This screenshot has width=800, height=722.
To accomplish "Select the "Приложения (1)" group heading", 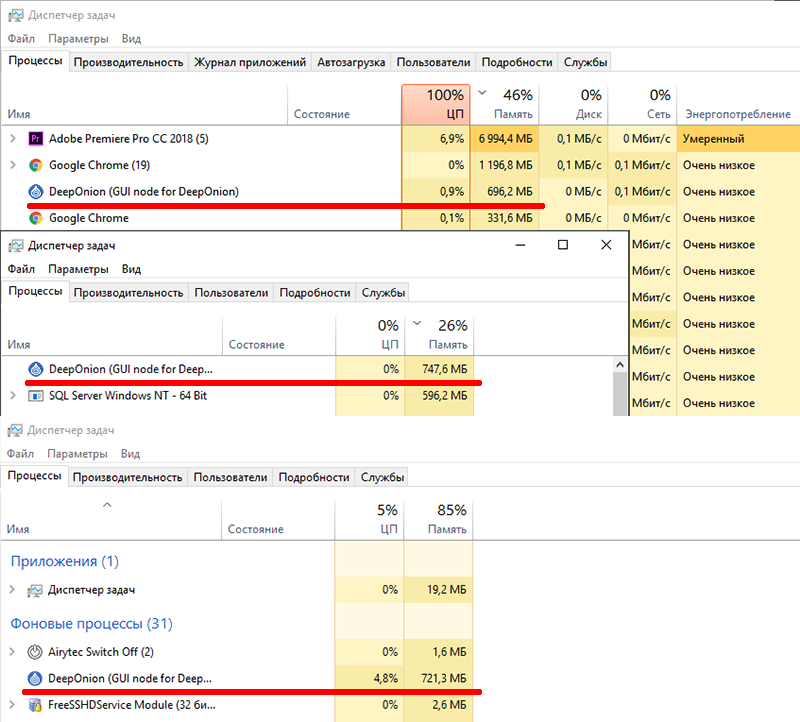I will (x=65, y=561).
